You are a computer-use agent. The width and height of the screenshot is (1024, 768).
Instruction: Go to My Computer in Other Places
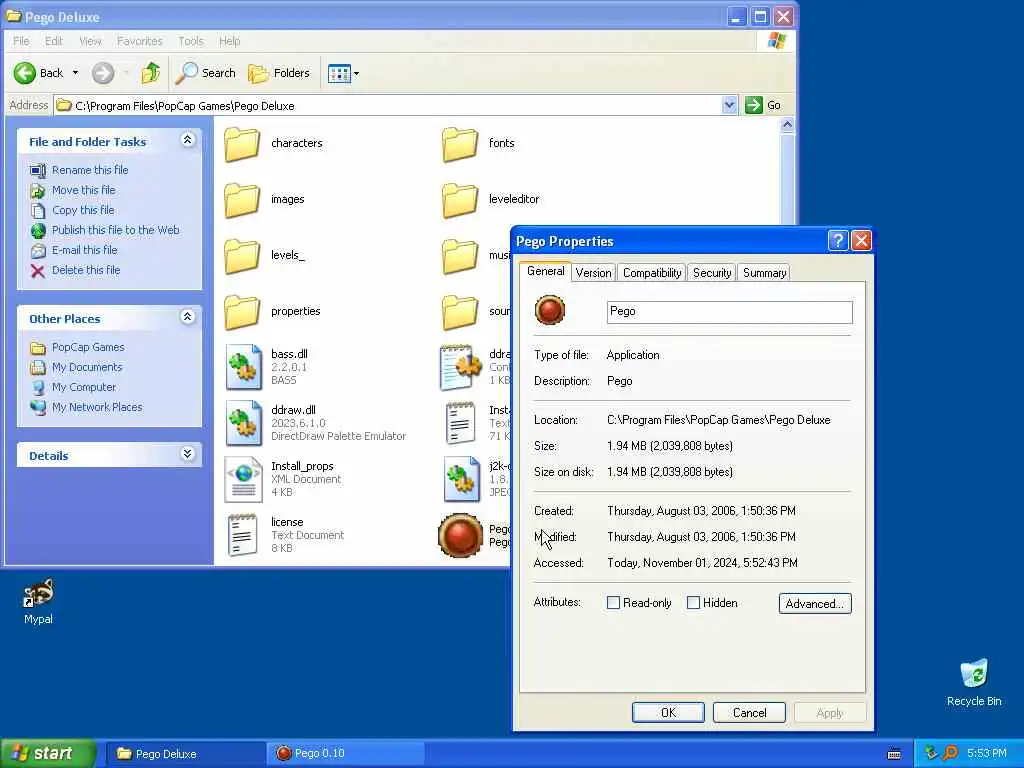(x=84, y=387)
